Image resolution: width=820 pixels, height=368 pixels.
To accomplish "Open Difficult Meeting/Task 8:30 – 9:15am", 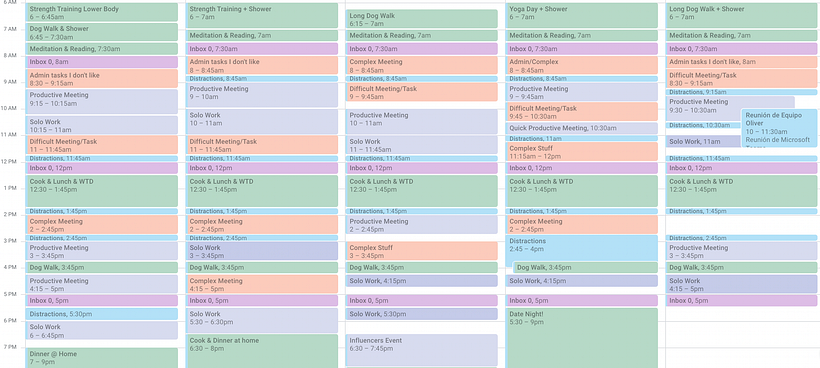I will point(741,79).
